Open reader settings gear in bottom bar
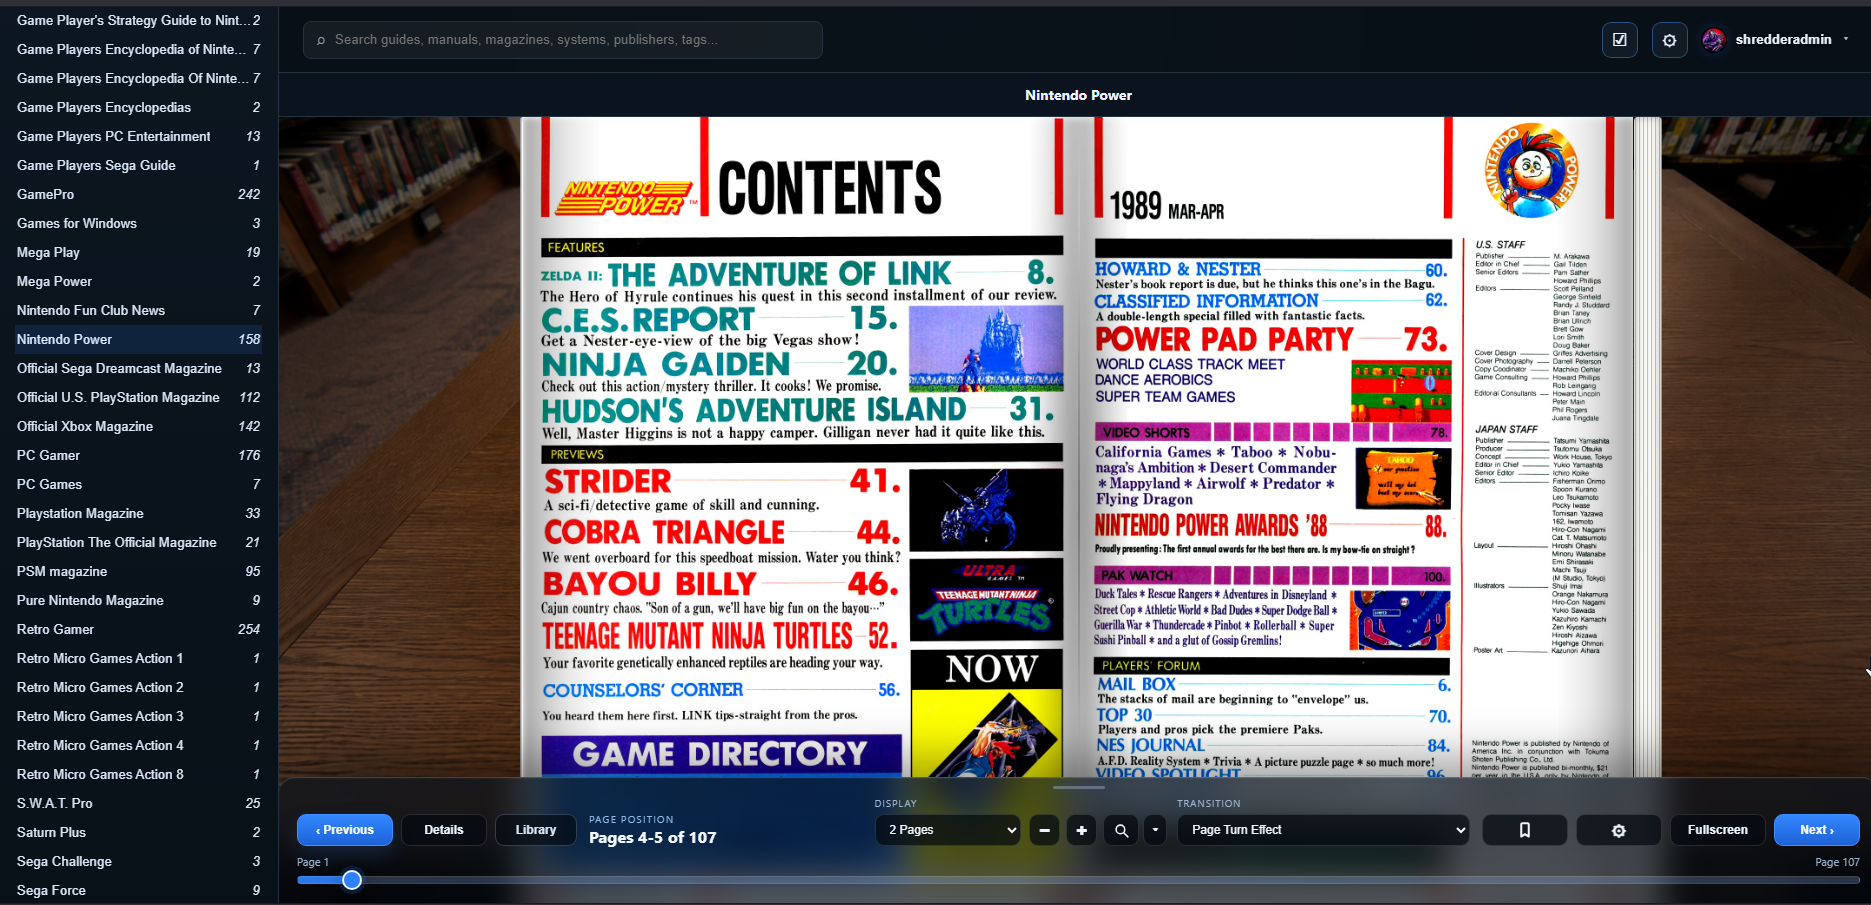Viewport: 1871px width, 905px height. (x=1619, y=830)
